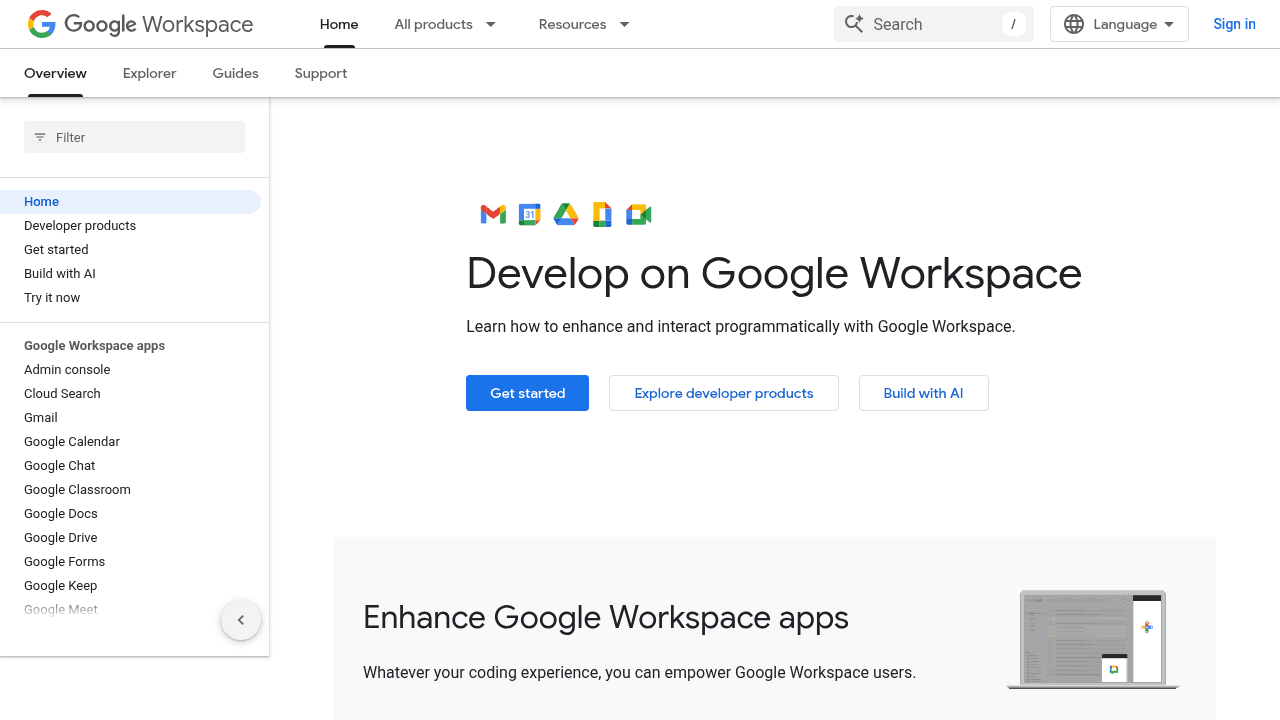Click the Sign in link

click(x=1234, y=24)
